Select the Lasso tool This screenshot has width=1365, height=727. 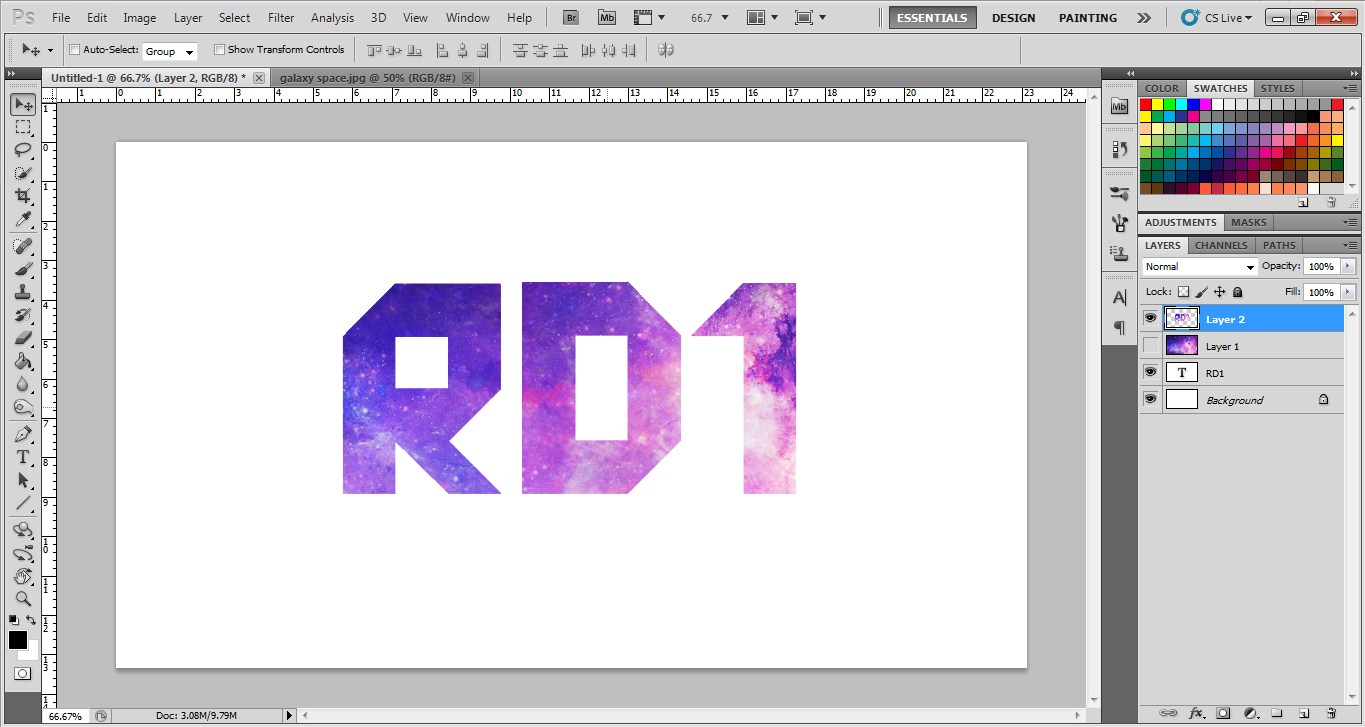point(22,150)
